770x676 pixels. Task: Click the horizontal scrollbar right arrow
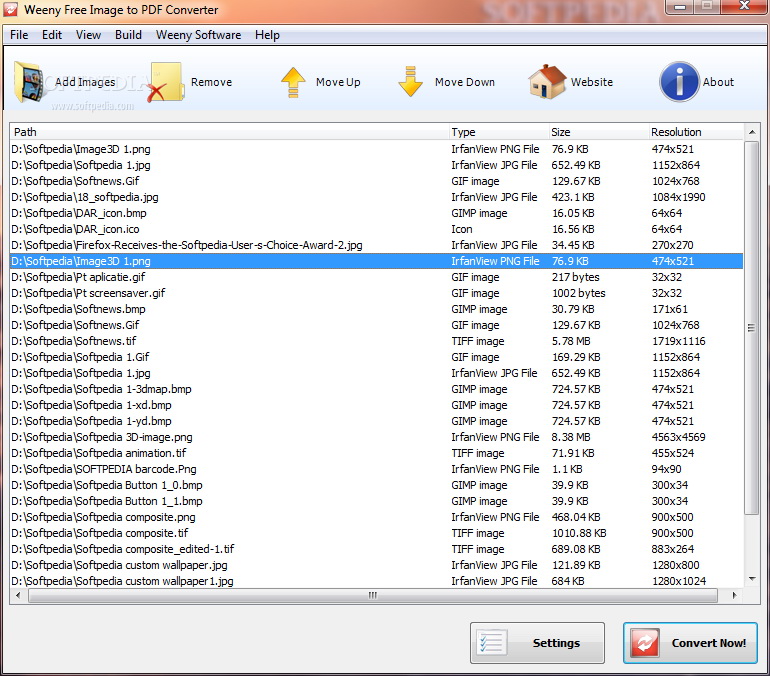pos(734,595)
